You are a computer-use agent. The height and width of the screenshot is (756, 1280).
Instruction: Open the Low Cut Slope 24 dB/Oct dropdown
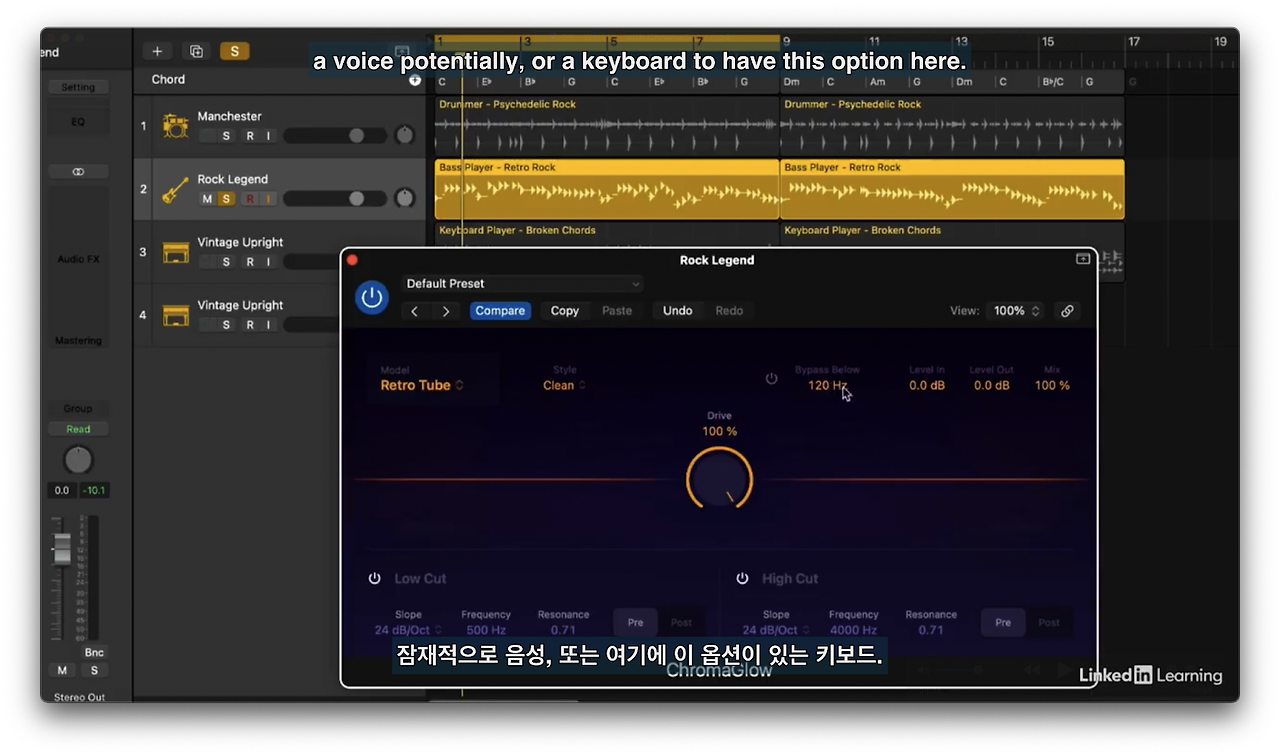(x=408, y=631)
